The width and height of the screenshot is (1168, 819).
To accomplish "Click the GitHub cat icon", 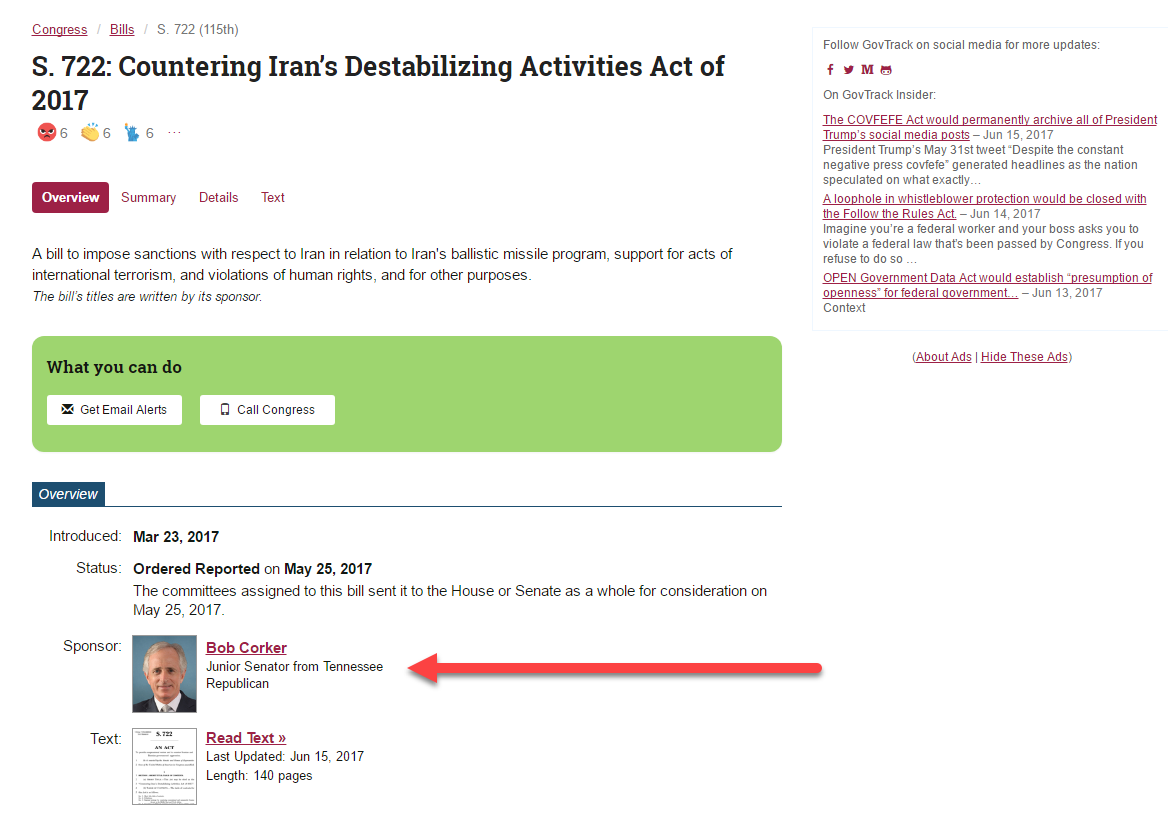I will click(886, 70).
